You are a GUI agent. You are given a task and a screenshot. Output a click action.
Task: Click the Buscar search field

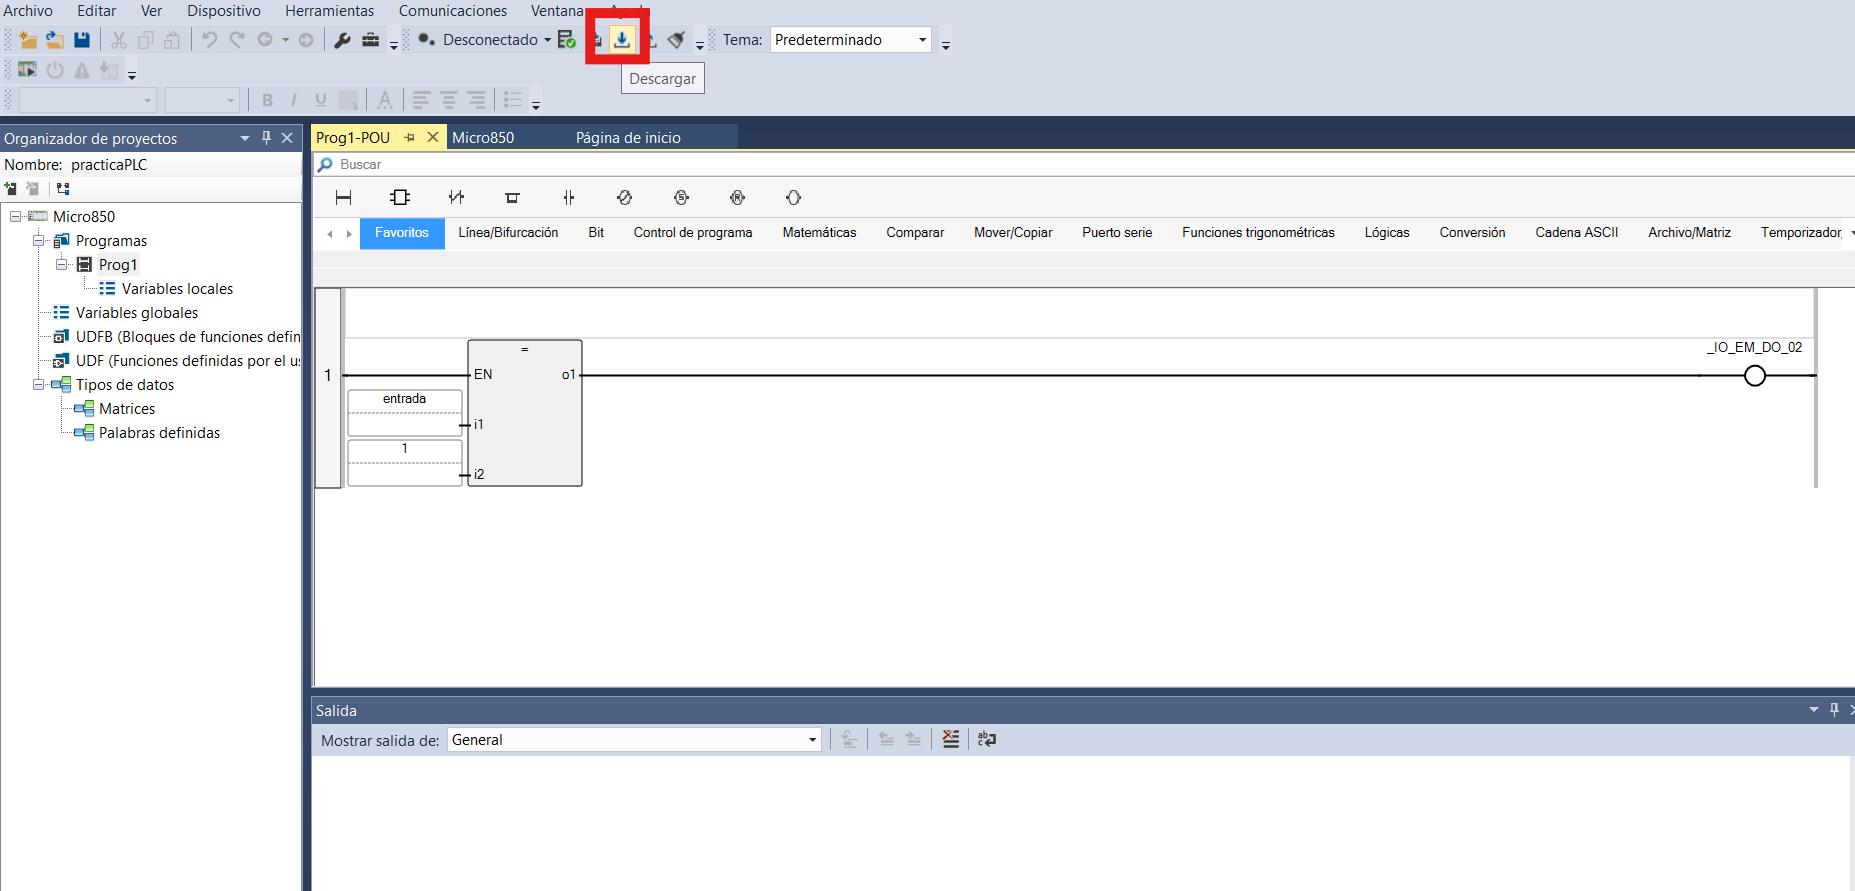tap(1084, 164)
